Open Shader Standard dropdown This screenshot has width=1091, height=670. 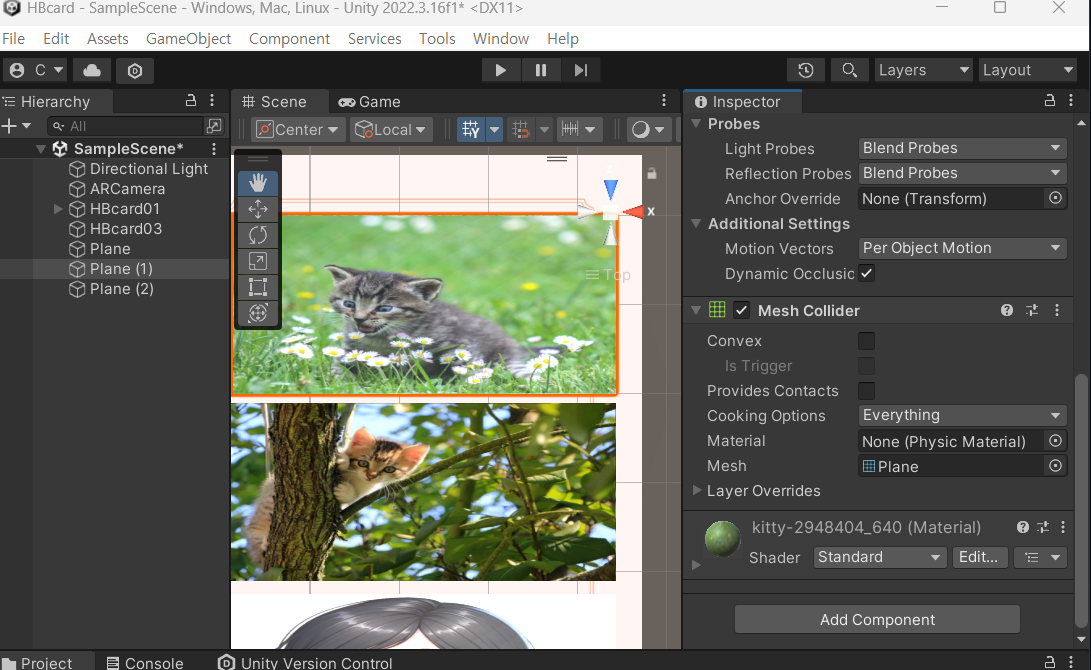click(879, 557)
